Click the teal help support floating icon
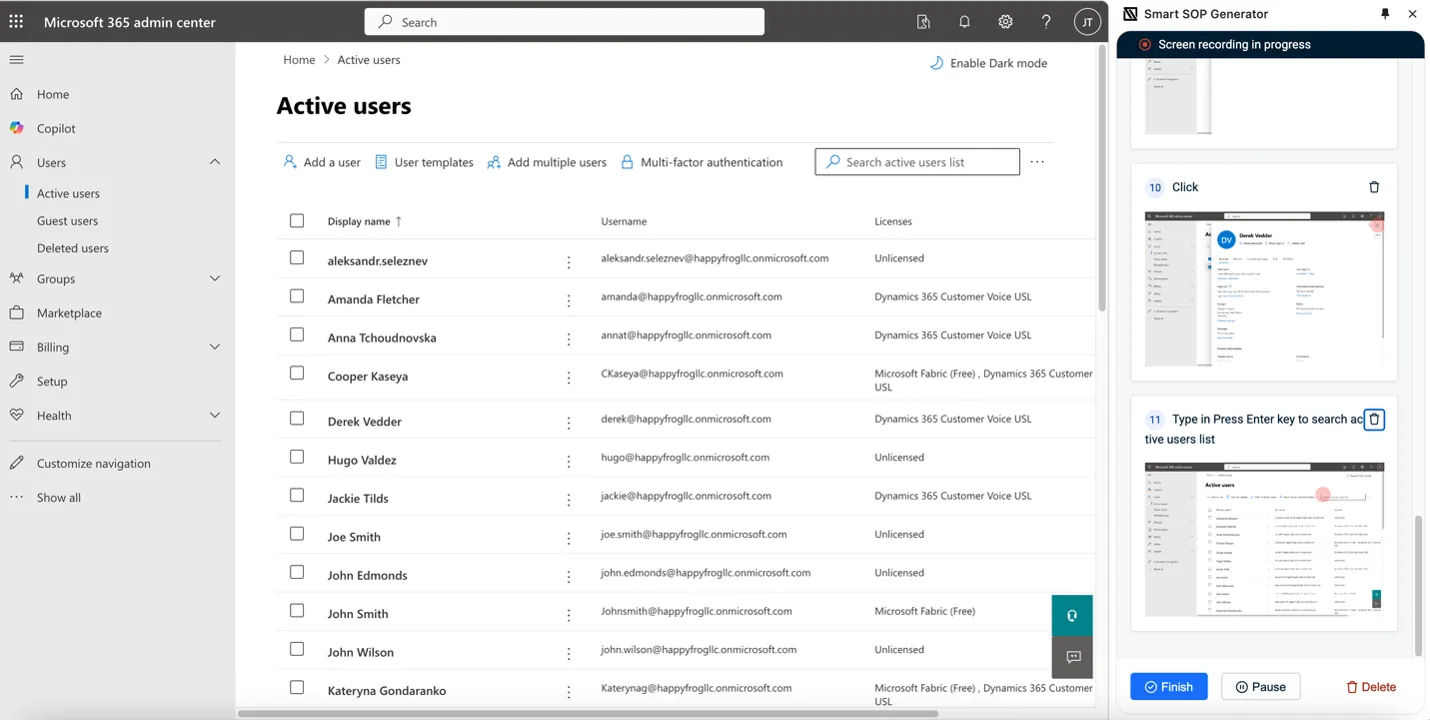The width and height of the screenshot is (1430, 724). click(1072, 616)
